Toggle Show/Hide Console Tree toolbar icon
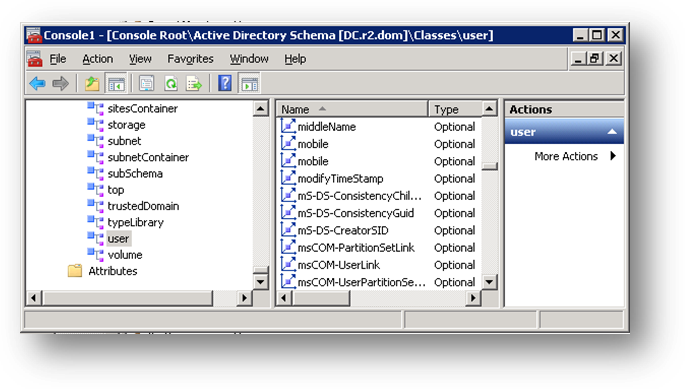Viewport: 685px width, 389px height. click(x=116, y=83)
